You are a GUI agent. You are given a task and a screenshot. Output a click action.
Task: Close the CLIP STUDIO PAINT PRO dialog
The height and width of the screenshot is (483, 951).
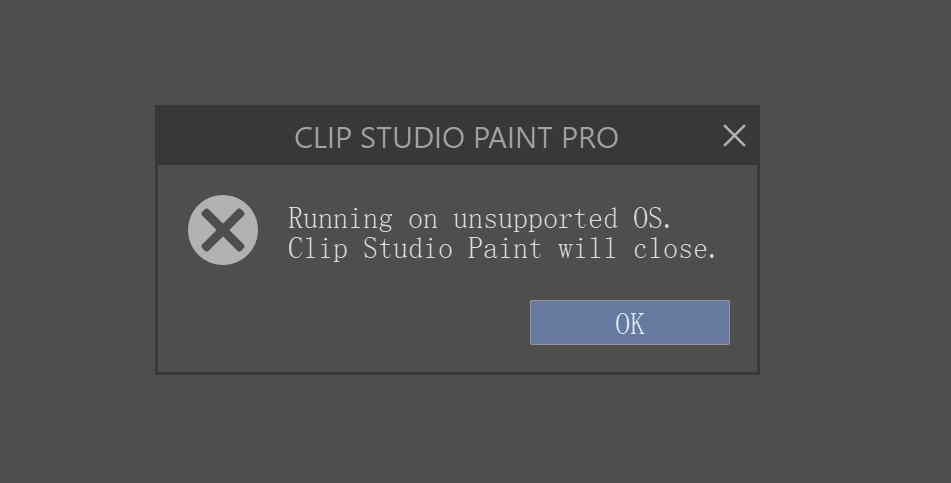734,136
